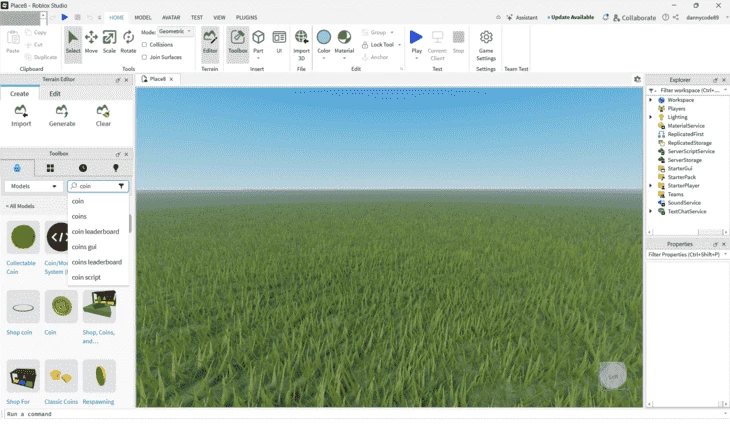Click the Lock Tool icon
730x432 pixels.
tap(365, 45)
